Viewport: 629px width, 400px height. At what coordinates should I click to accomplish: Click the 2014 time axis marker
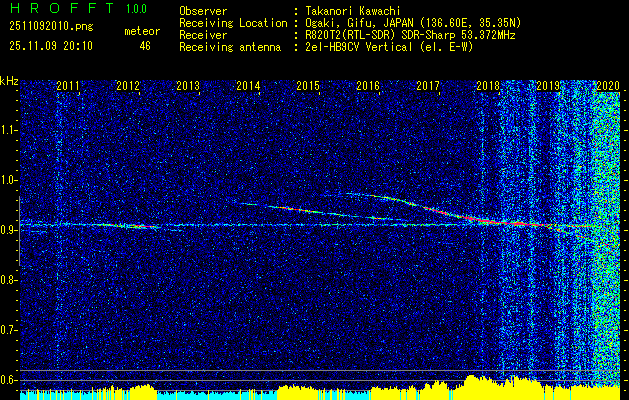click(x=248, y=85)
